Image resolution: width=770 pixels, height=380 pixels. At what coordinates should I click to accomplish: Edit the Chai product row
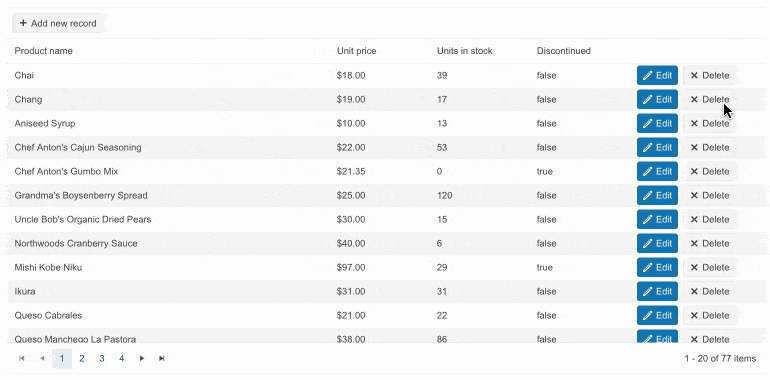[x=657, y=75]
